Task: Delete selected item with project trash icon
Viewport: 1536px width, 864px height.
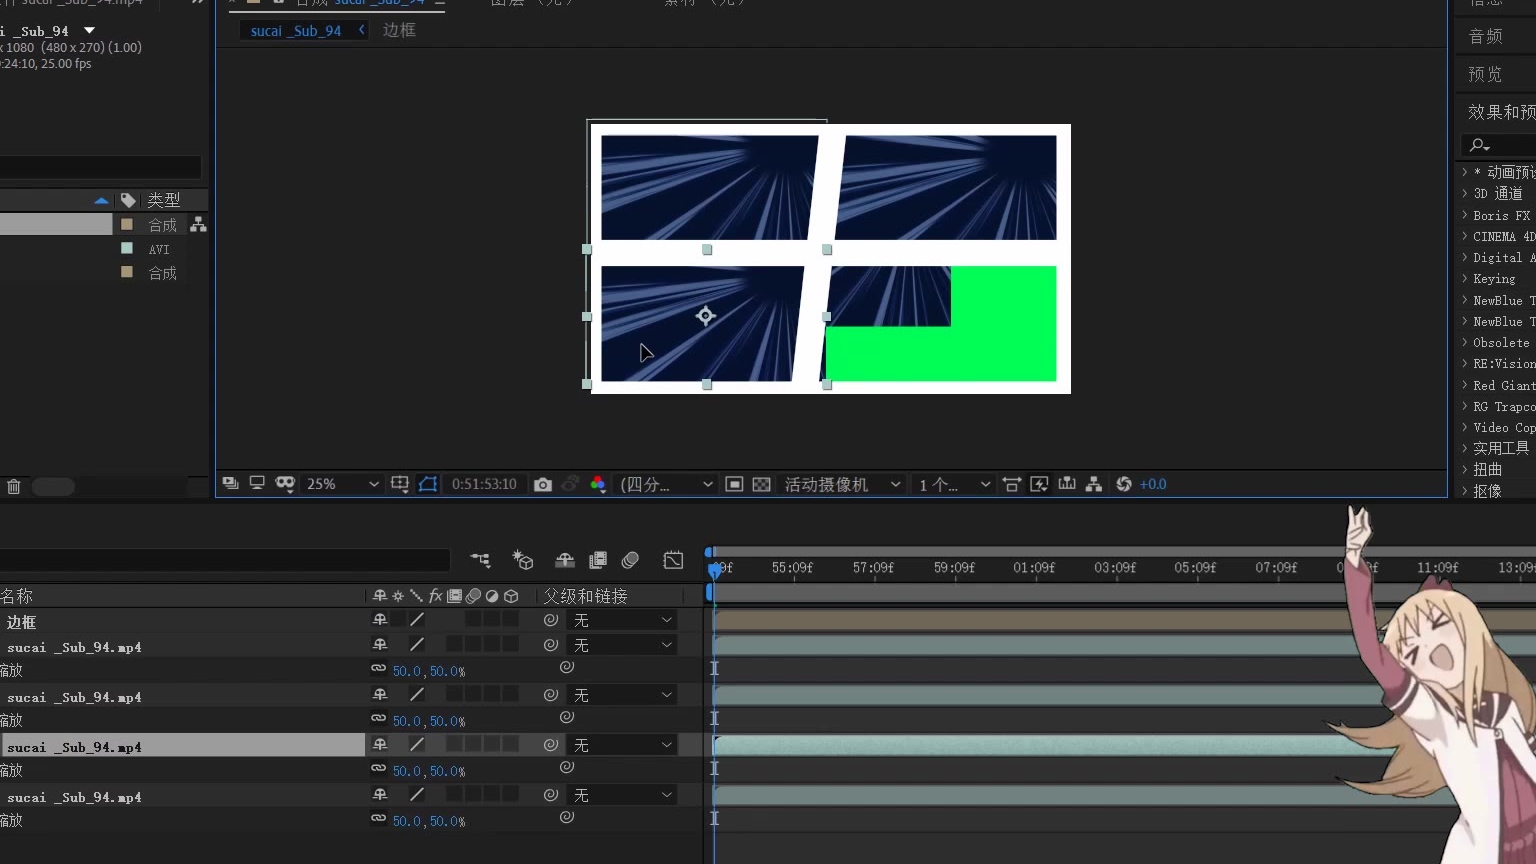Action: (14, 487)
